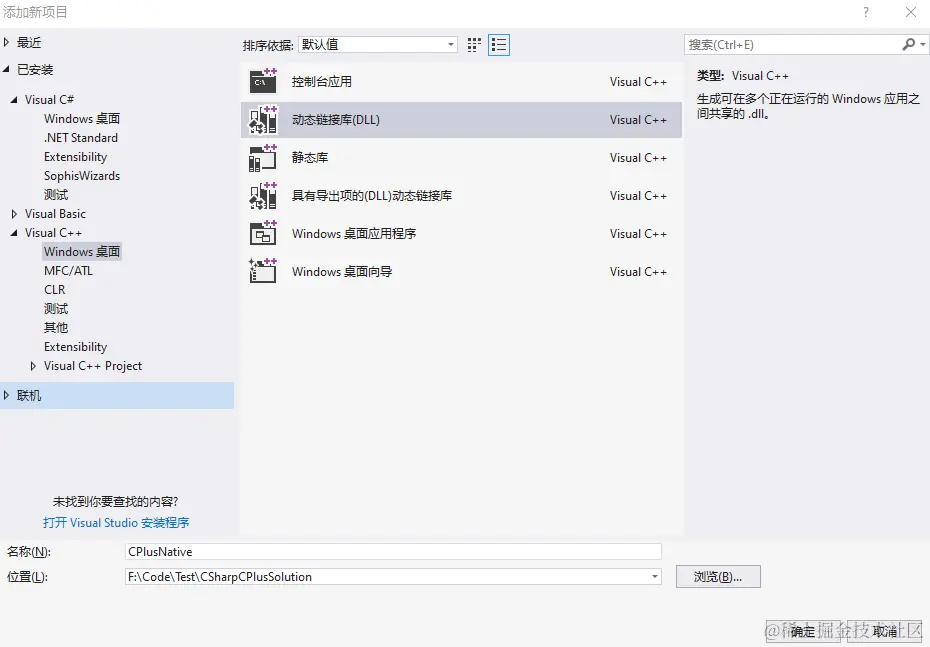The height and width of the screenshot is (647, 930).
Task: Select Extensibility under Visual C++
Action: [75, 346]
